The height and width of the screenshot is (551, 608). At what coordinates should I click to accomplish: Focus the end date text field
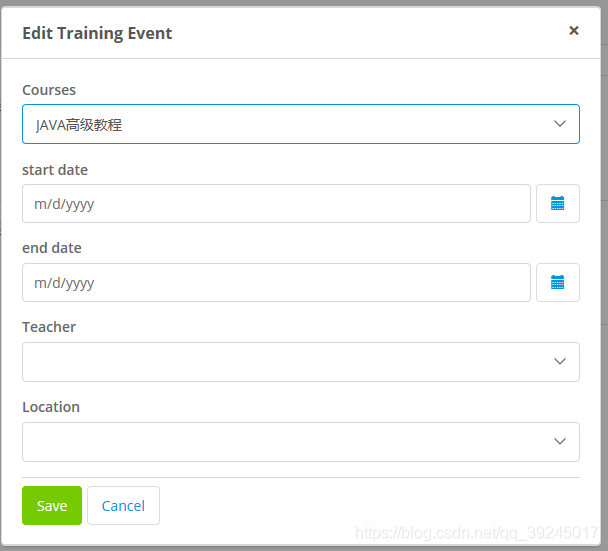tap(276, 282)
